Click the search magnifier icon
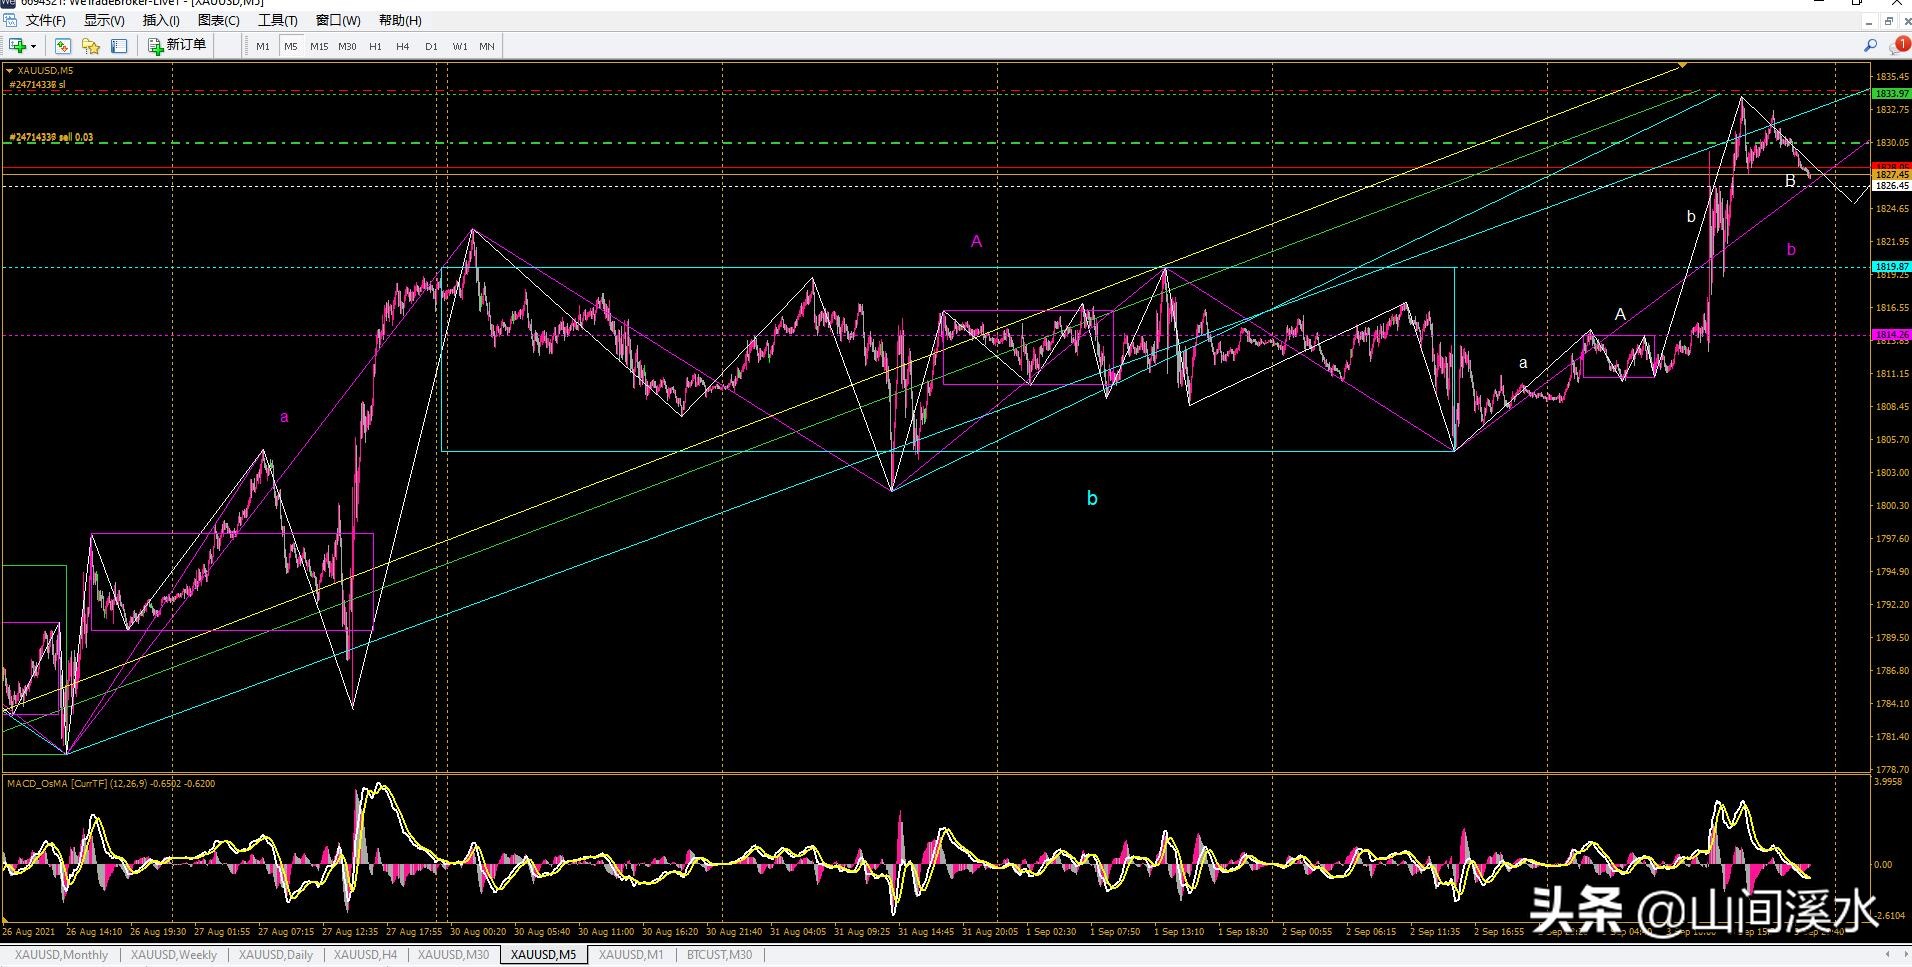The width and height of the screenshot is (1912, 967). point(1870,46)
